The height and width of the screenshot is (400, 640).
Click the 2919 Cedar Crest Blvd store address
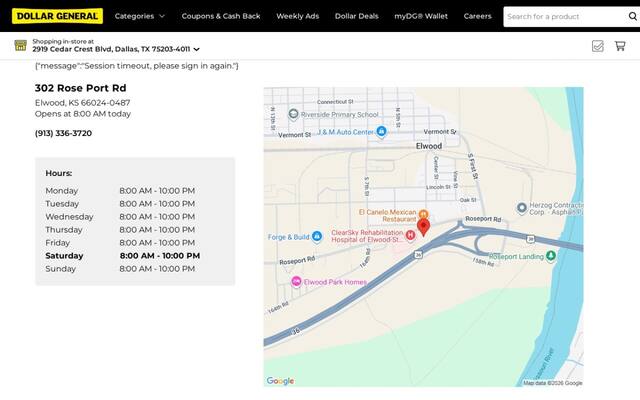(x=111, y=49)
